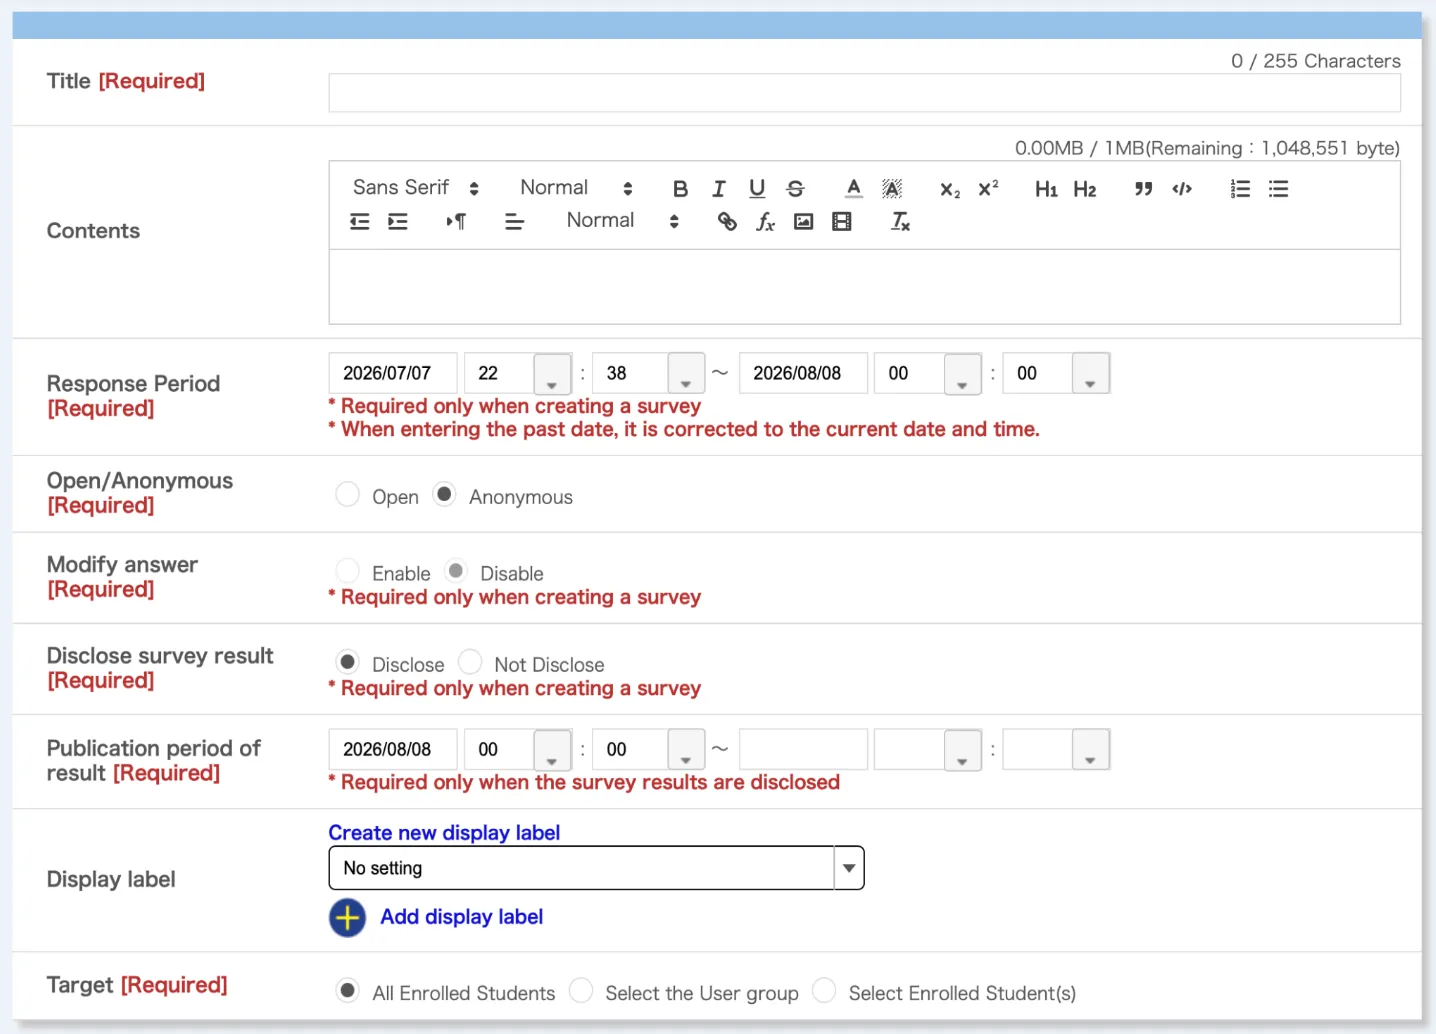Click the Response Period start date 2026/07/07

[393, 373]
